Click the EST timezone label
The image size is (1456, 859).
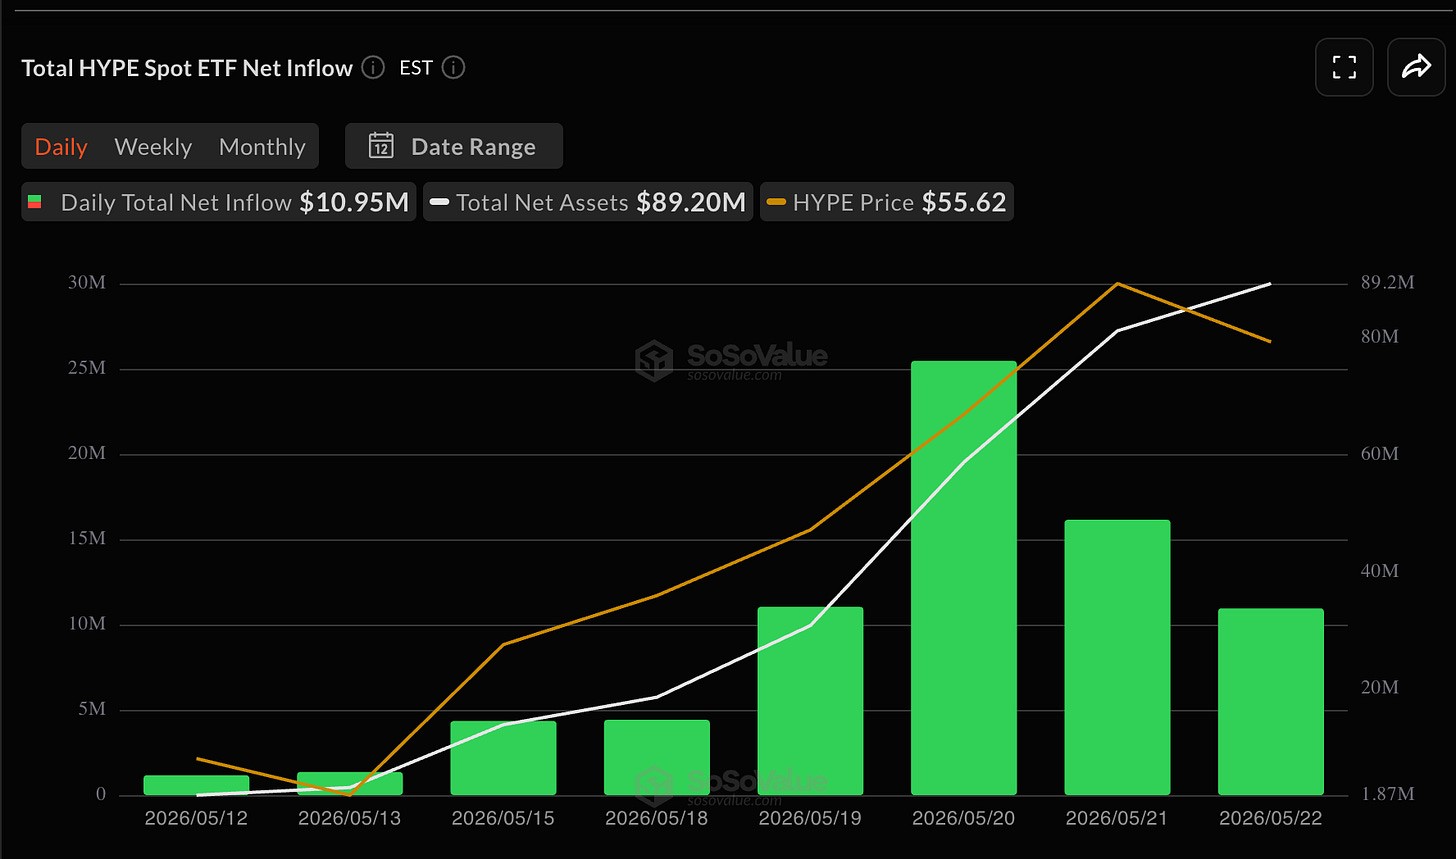(x=416, y=68)
